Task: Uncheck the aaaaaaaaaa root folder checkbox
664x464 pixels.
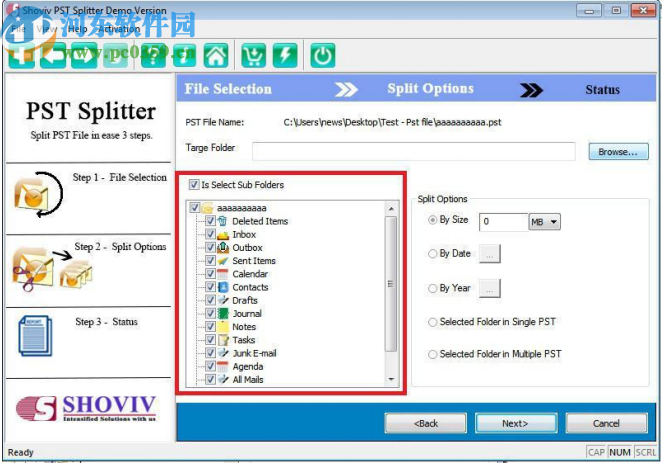Action: click(194, 208)
